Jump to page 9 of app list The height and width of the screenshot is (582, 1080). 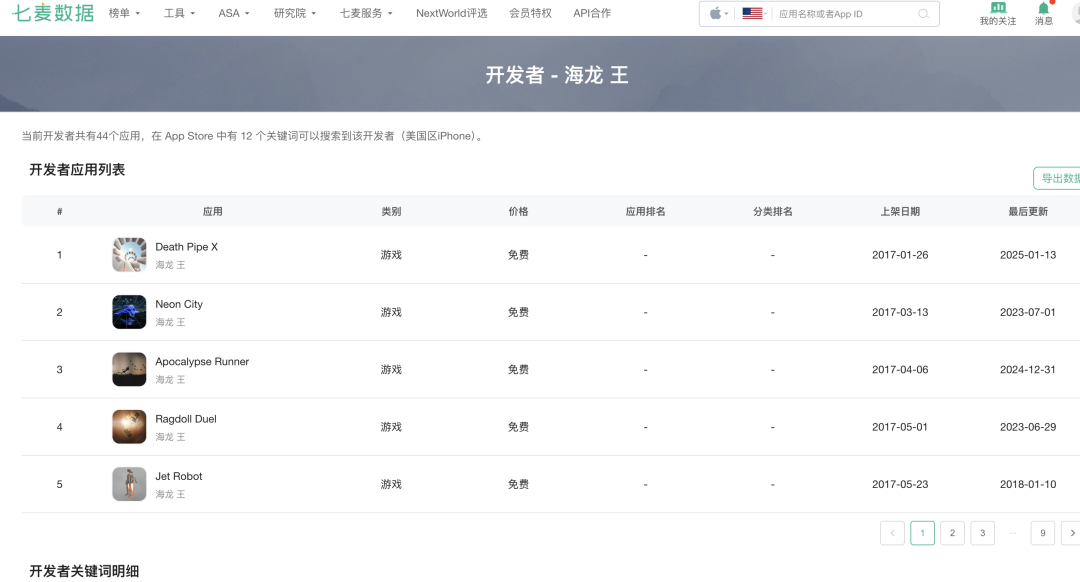pyautogui.click(x=1043, y=533)
